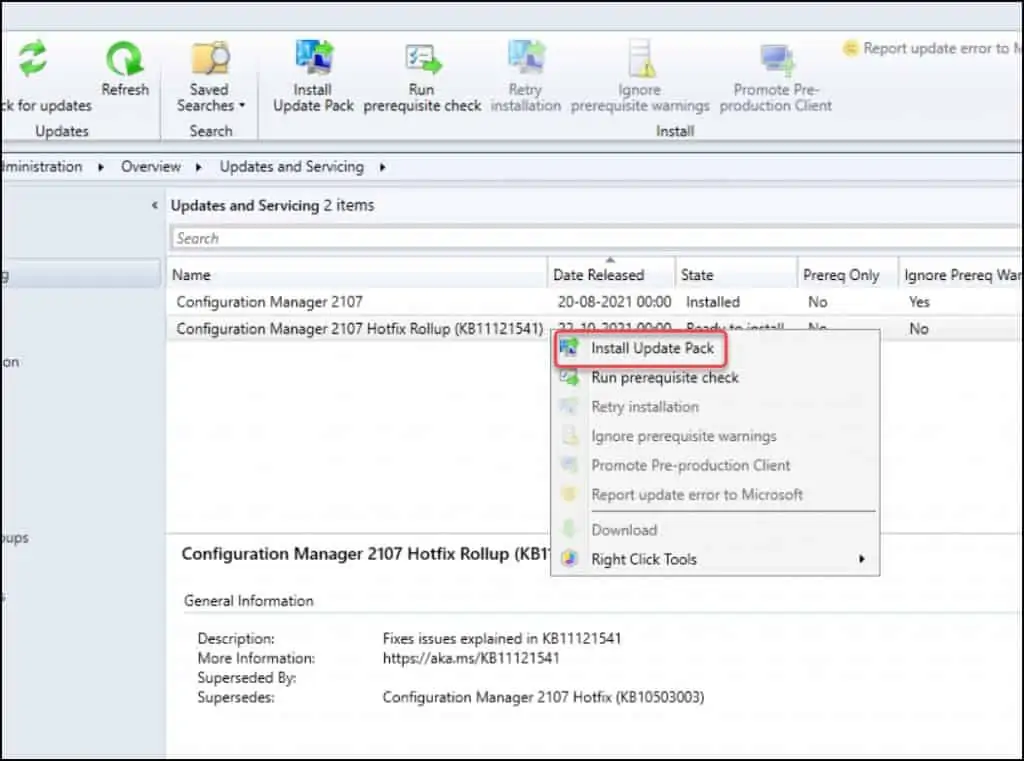The height and width of the screenshot is (761, 1024).
Task: Click the Installed state cell
Action: (712, 302)
